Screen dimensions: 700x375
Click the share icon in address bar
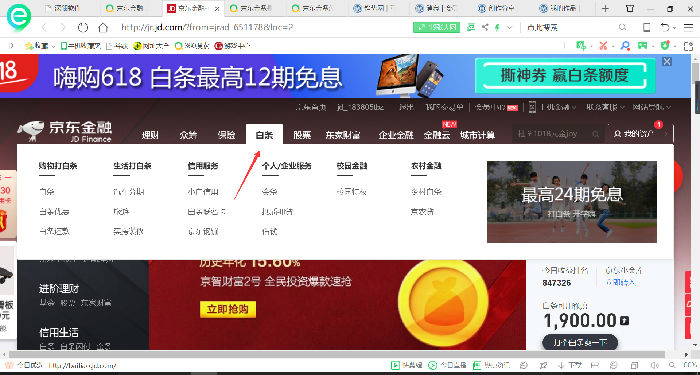tap(485, 28)
